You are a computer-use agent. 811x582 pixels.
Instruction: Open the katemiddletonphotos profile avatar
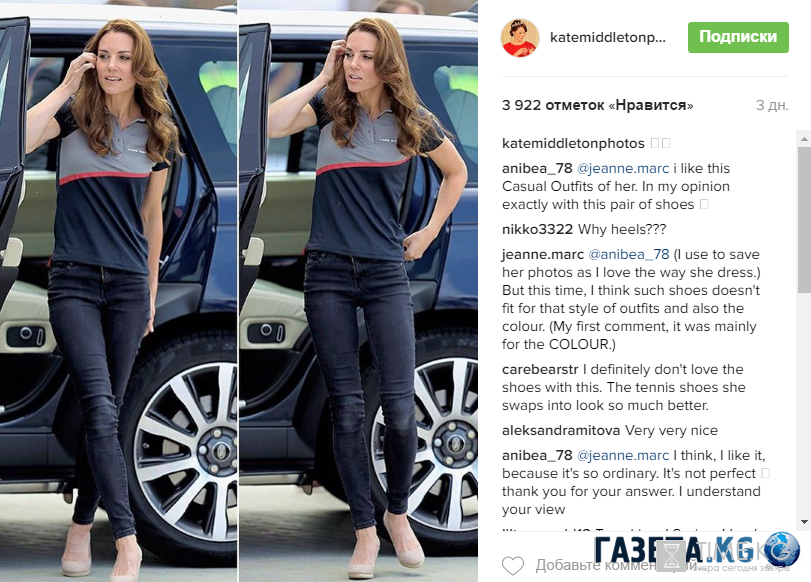[x=520, y=37]
